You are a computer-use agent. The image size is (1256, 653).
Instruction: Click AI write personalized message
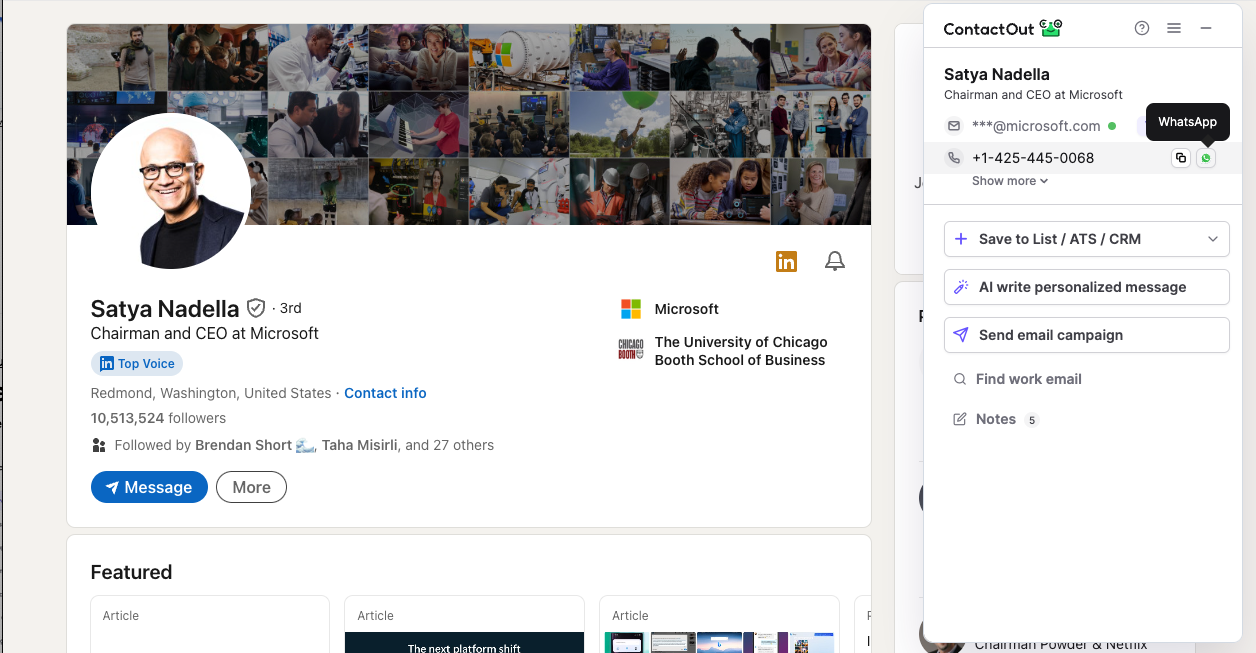pyautogui.click(x=1086, y=287)
